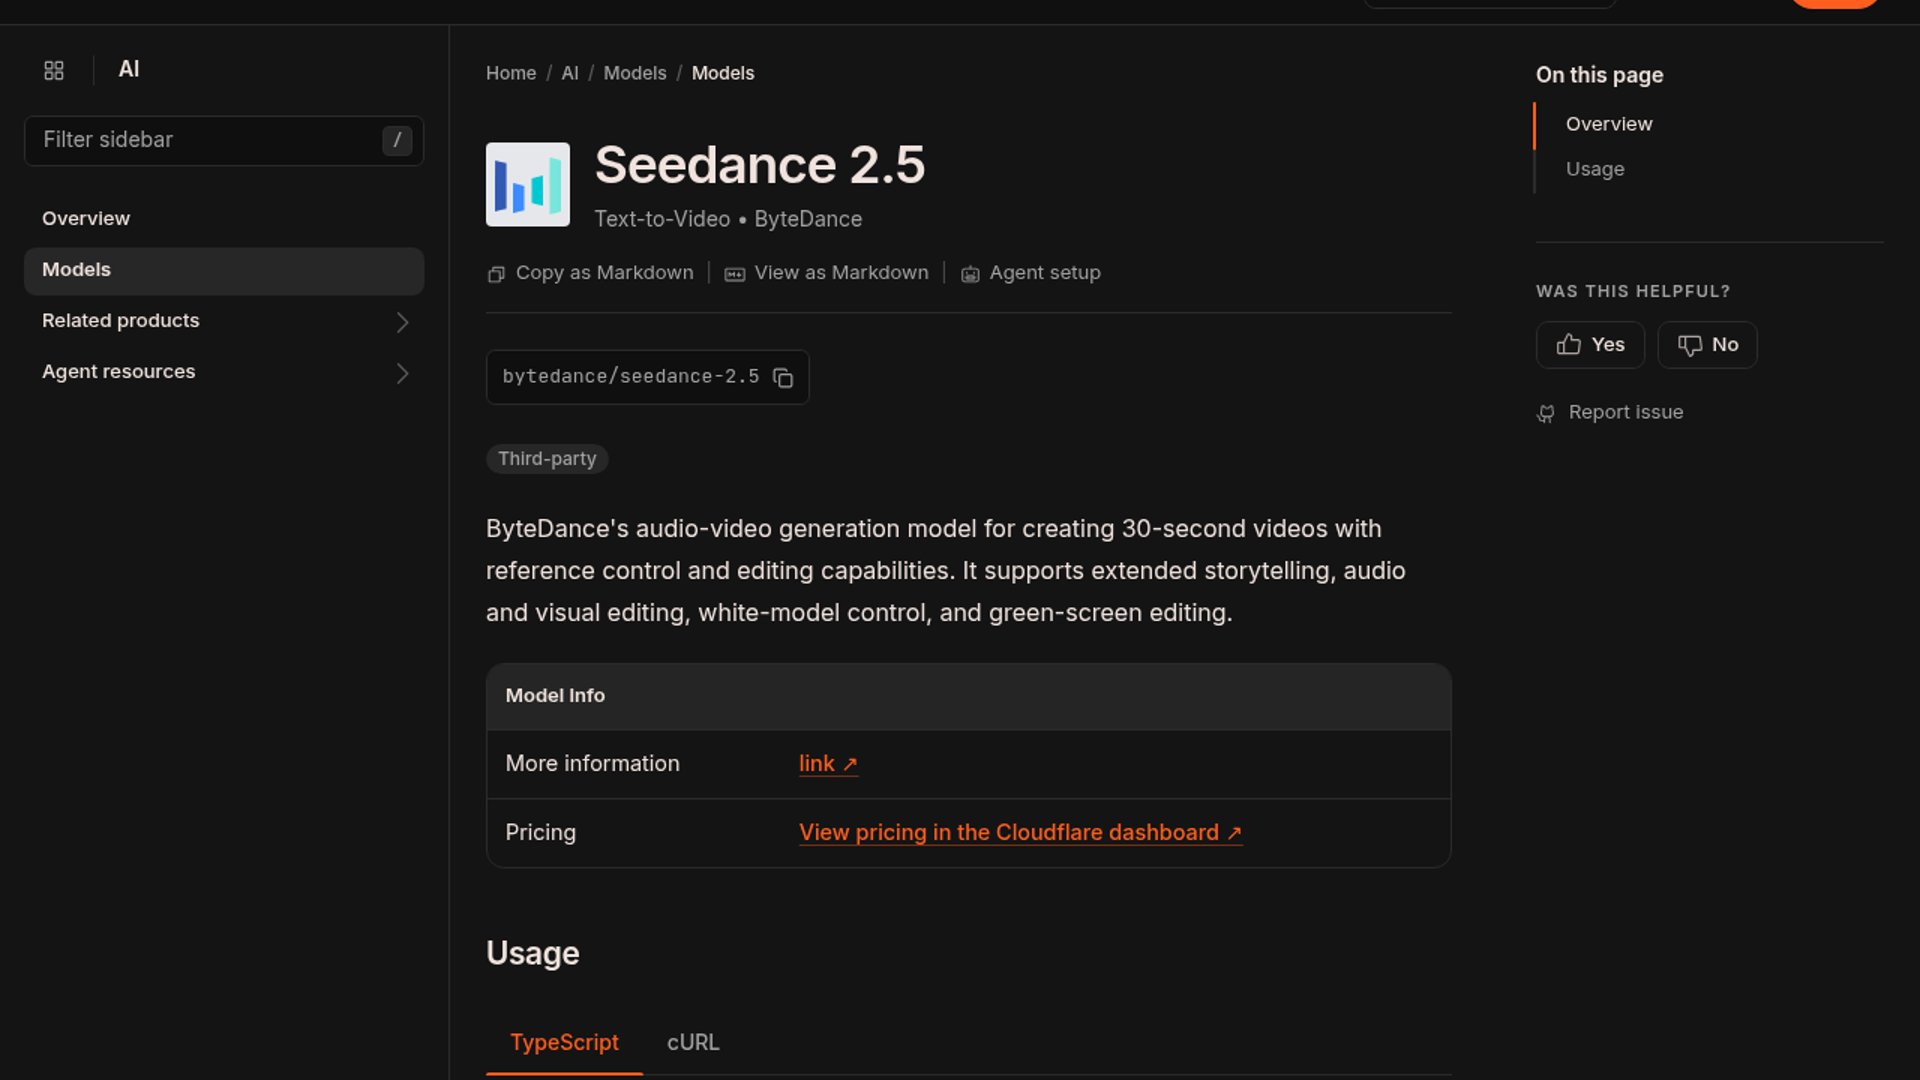View pricing in the Cloudflare dashboard
The height and width of the screenshot is (1080, 1920).
coord(1020,833)
